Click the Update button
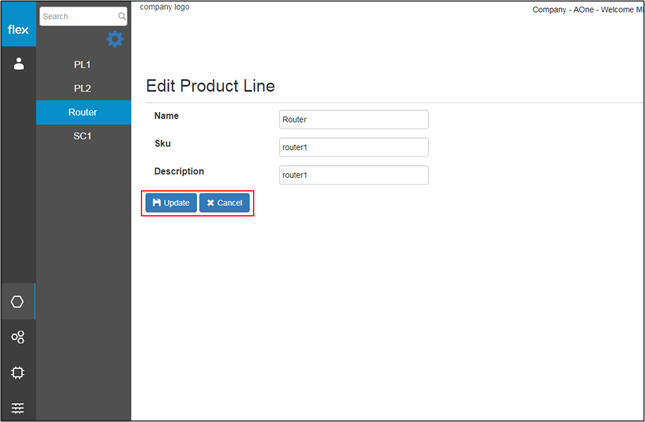The width and height of the screenshot is (645, 422). coord(171,203)
